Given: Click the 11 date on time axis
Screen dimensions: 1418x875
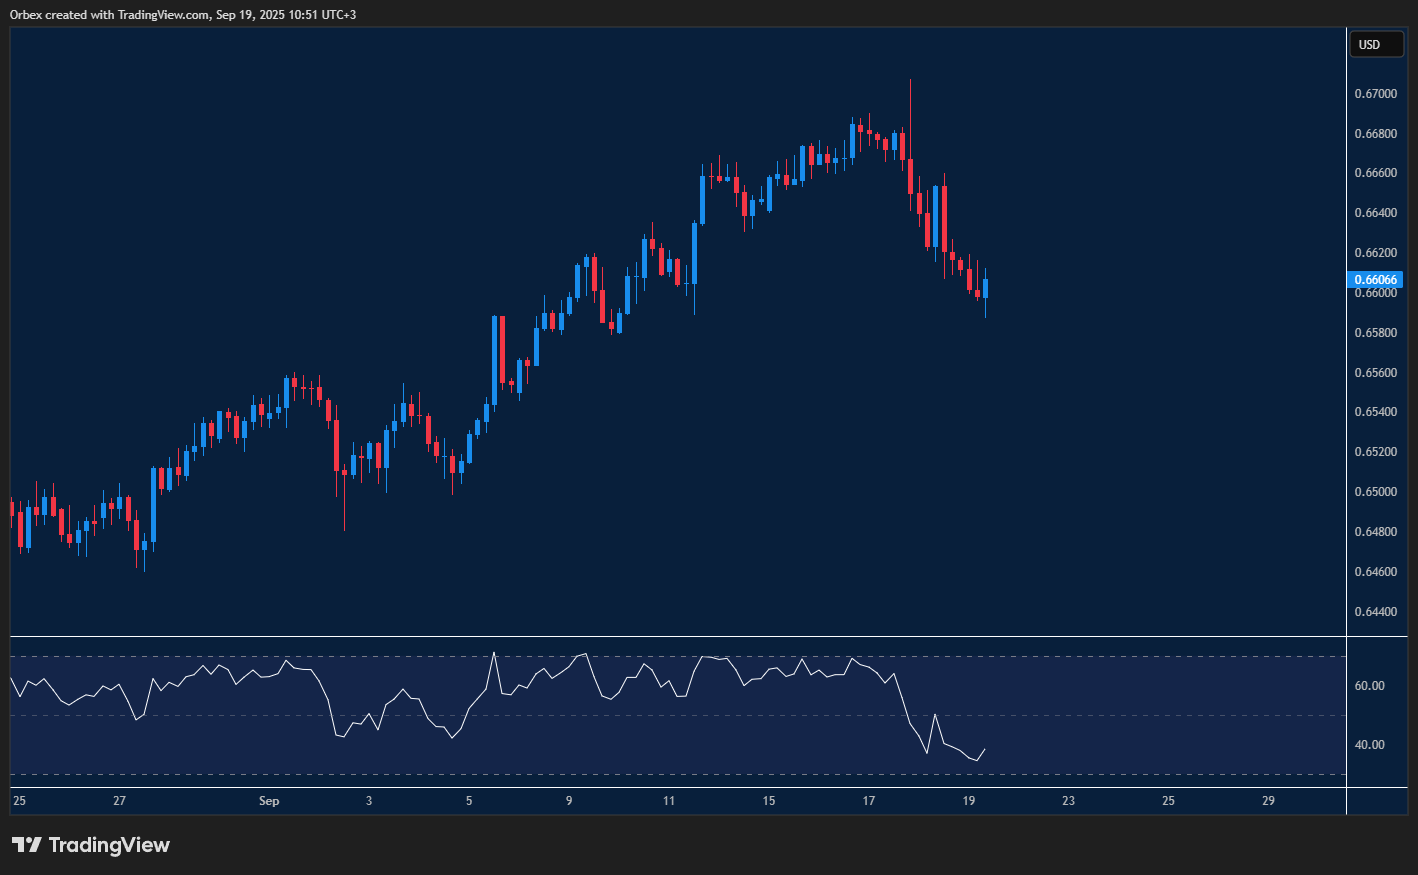Looking at the screenshot, I should click(668, 801).
